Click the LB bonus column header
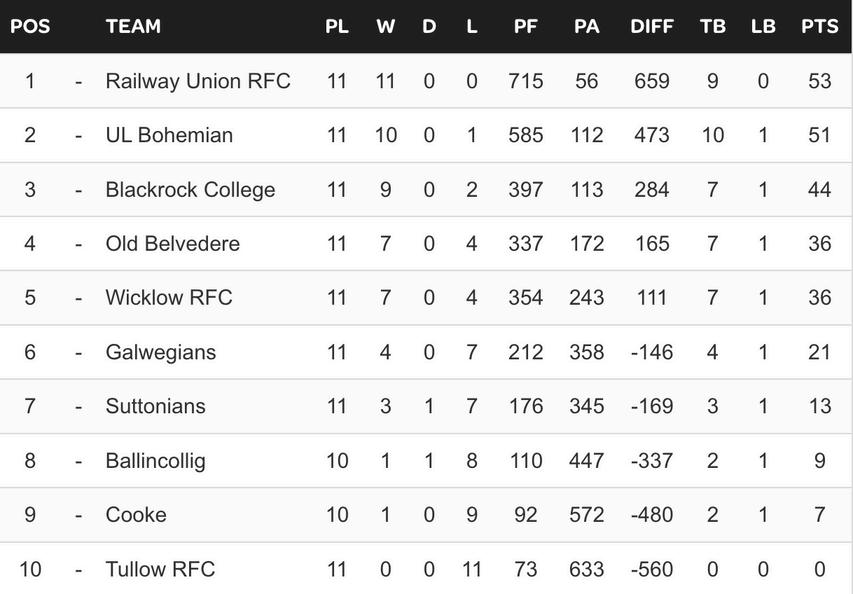Viewport: 853px width, 594px height. click(x=763, y=27)
